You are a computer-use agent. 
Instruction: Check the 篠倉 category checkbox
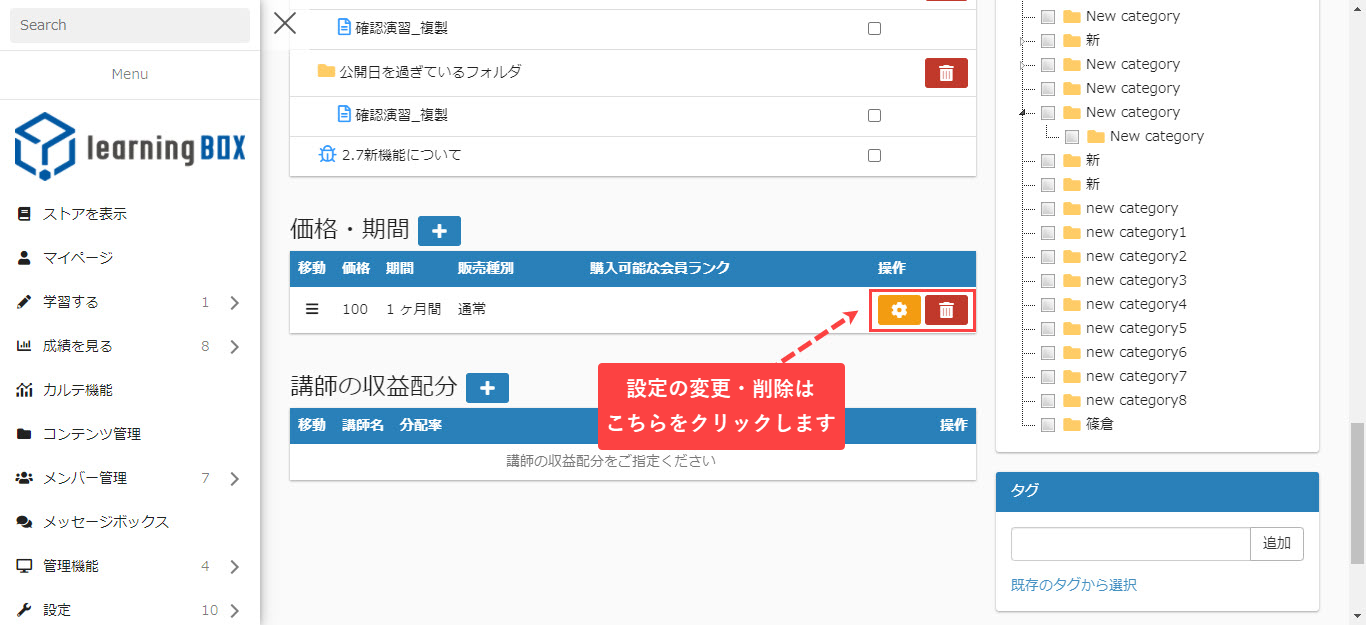tap(1048, 424)
